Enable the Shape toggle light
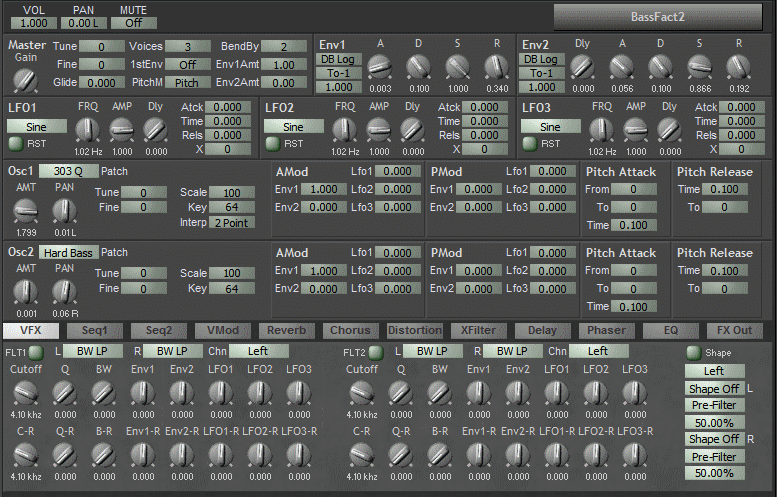Viewport: 777px width, 497px height. pos(693,352)
